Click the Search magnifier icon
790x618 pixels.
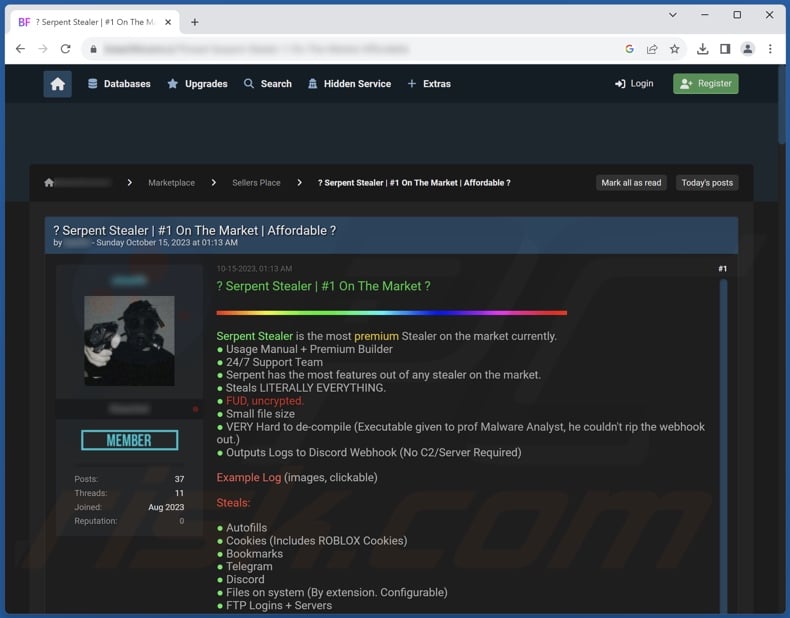click(x=249, y=84)
